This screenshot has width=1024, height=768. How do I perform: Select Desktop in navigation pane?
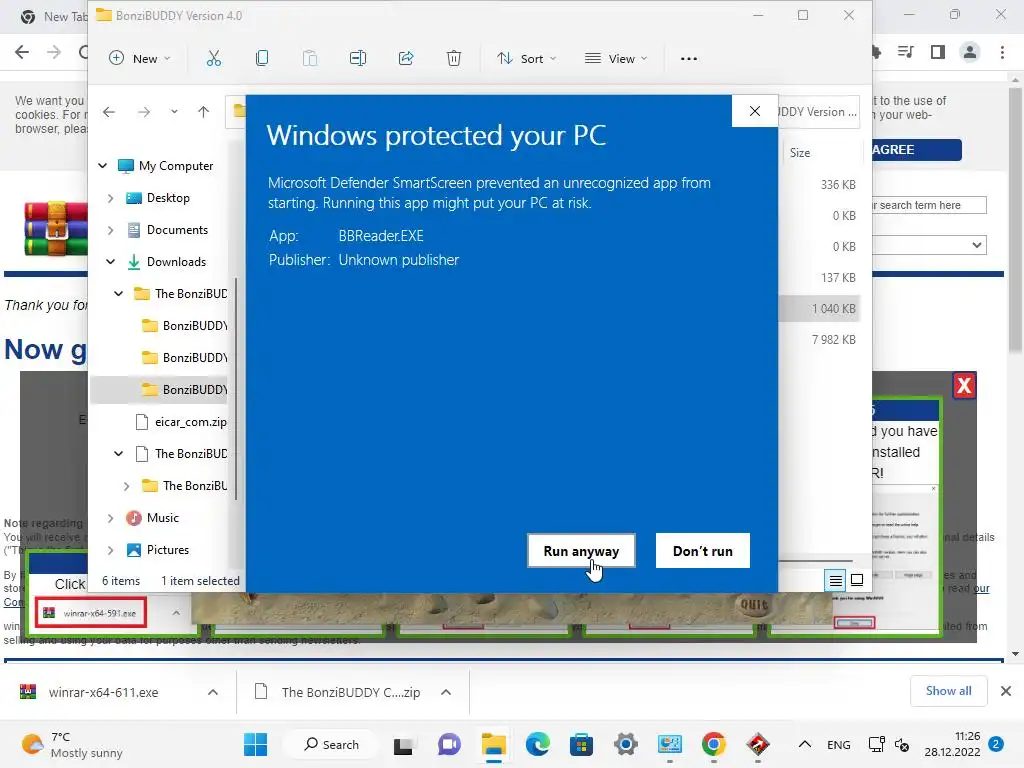(168, 198)
